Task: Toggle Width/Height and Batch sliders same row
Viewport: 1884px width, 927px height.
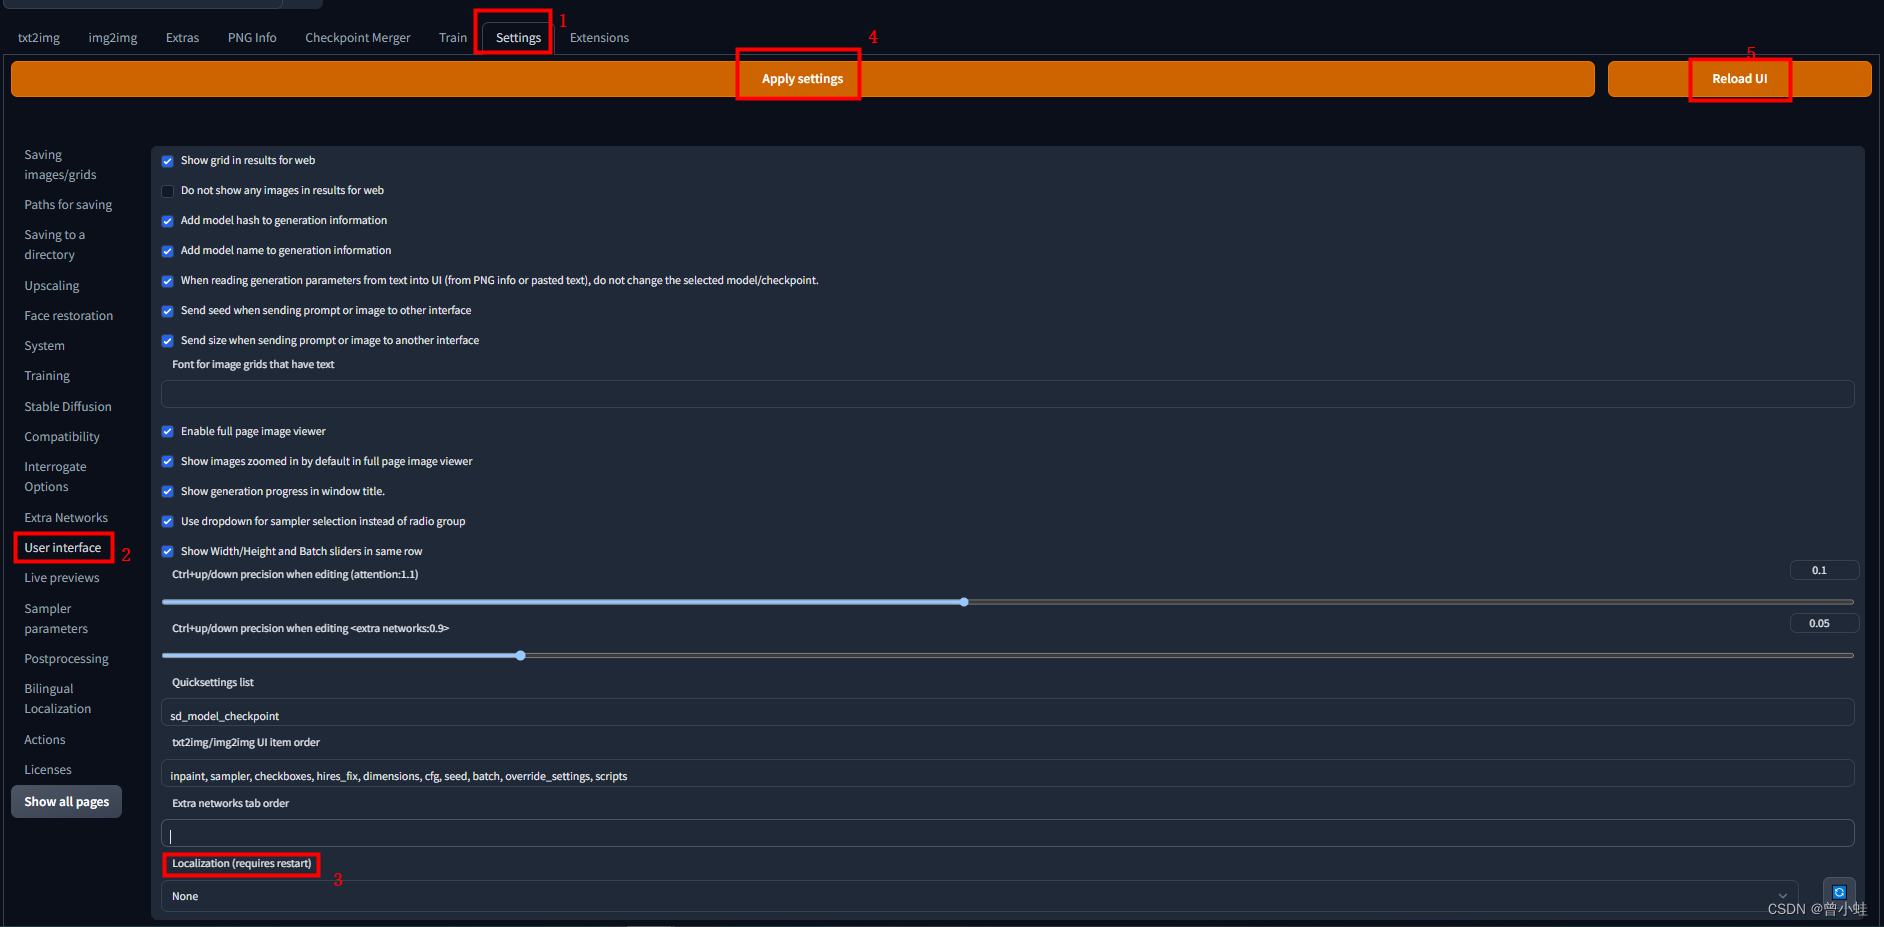Action: pos(168,552)
